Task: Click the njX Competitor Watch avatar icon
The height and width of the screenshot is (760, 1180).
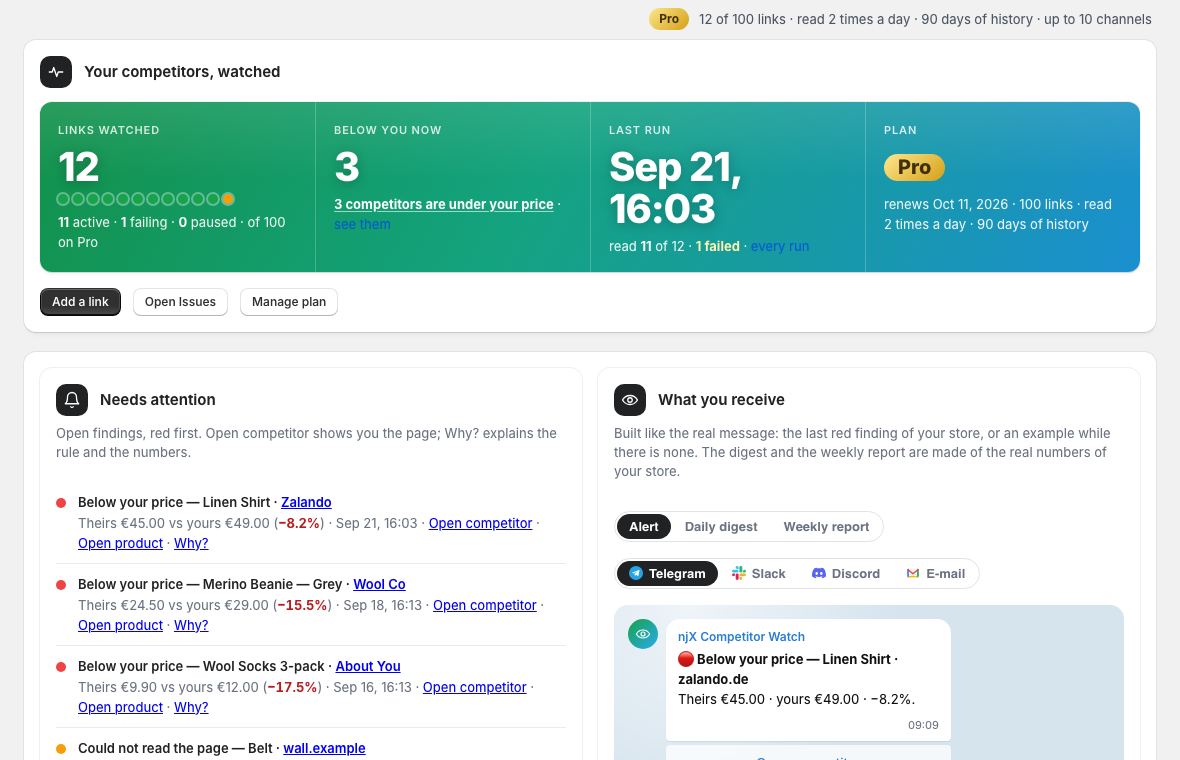Action: (643, 634)
